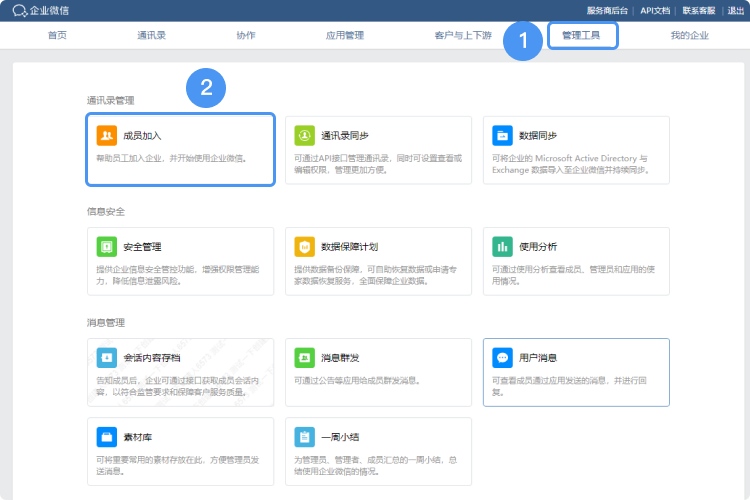Viewport: 750px width, 500px height.
Task: Open 数据保障计划 card title
Action: coord(350,247)
